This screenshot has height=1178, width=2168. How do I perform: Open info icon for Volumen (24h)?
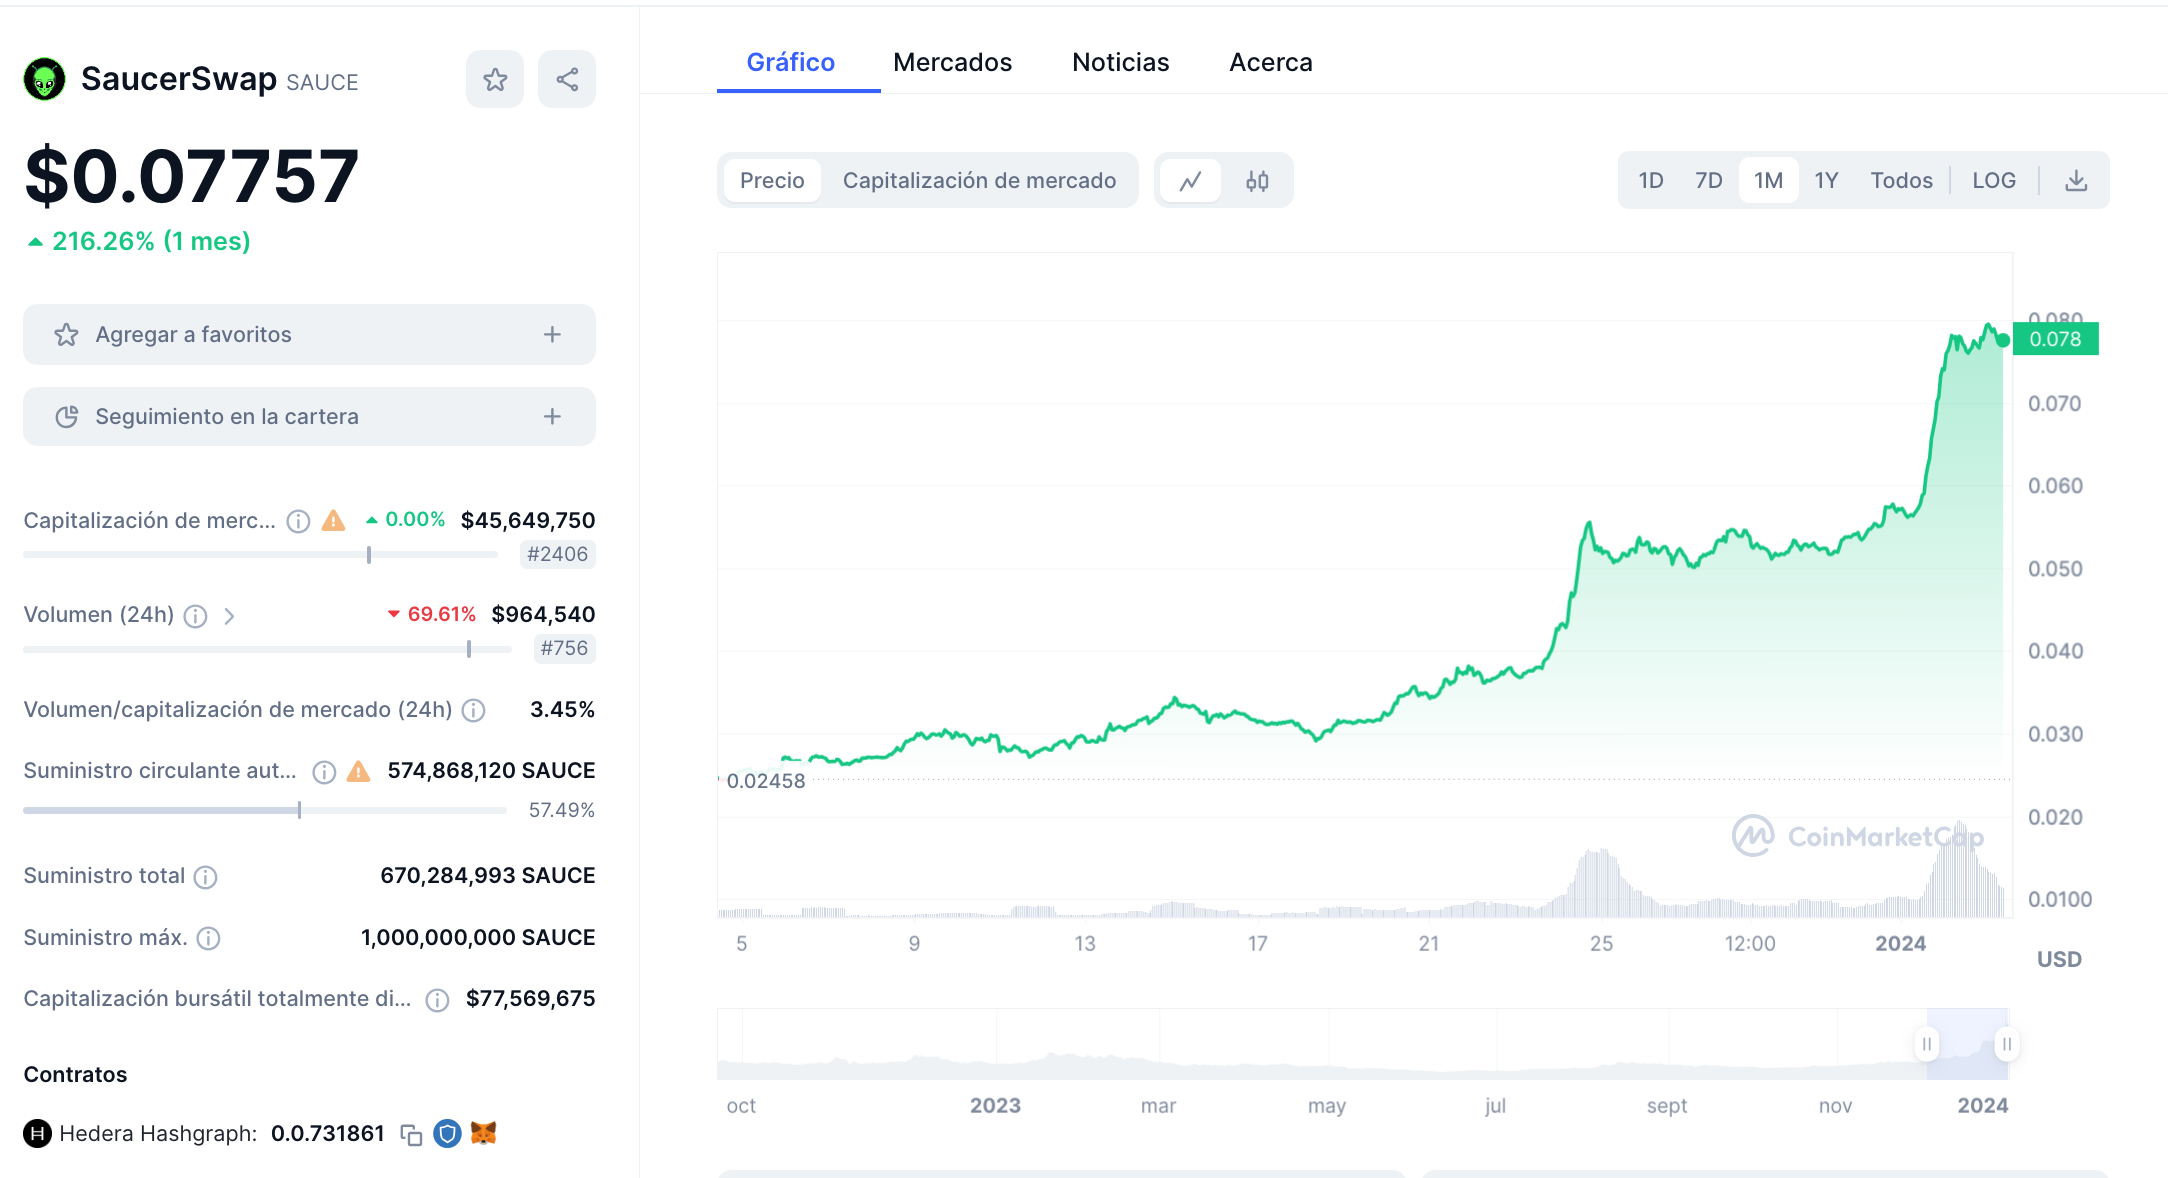coord(196,616)
